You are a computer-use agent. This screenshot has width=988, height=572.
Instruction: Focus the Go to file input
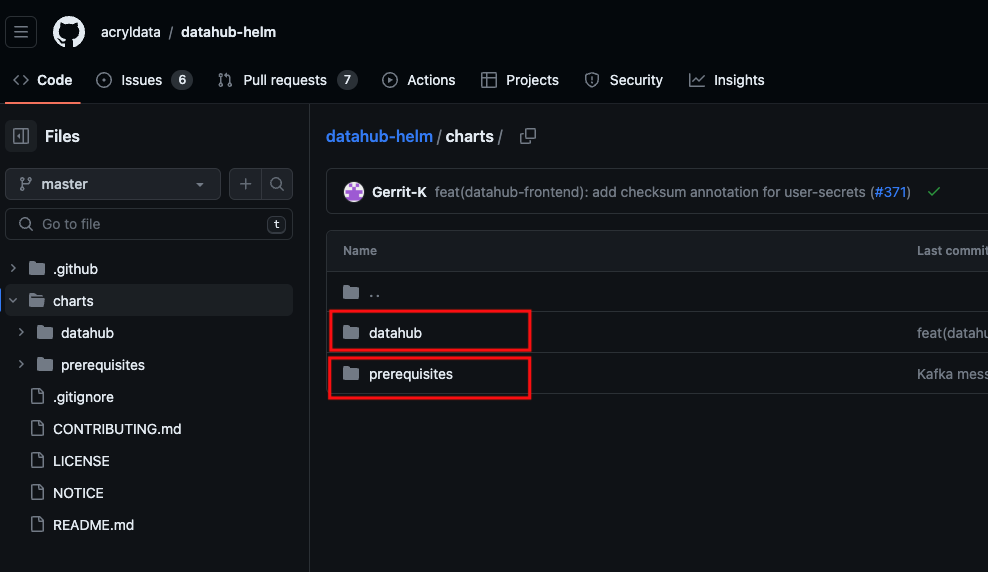[x=149, y=224]
